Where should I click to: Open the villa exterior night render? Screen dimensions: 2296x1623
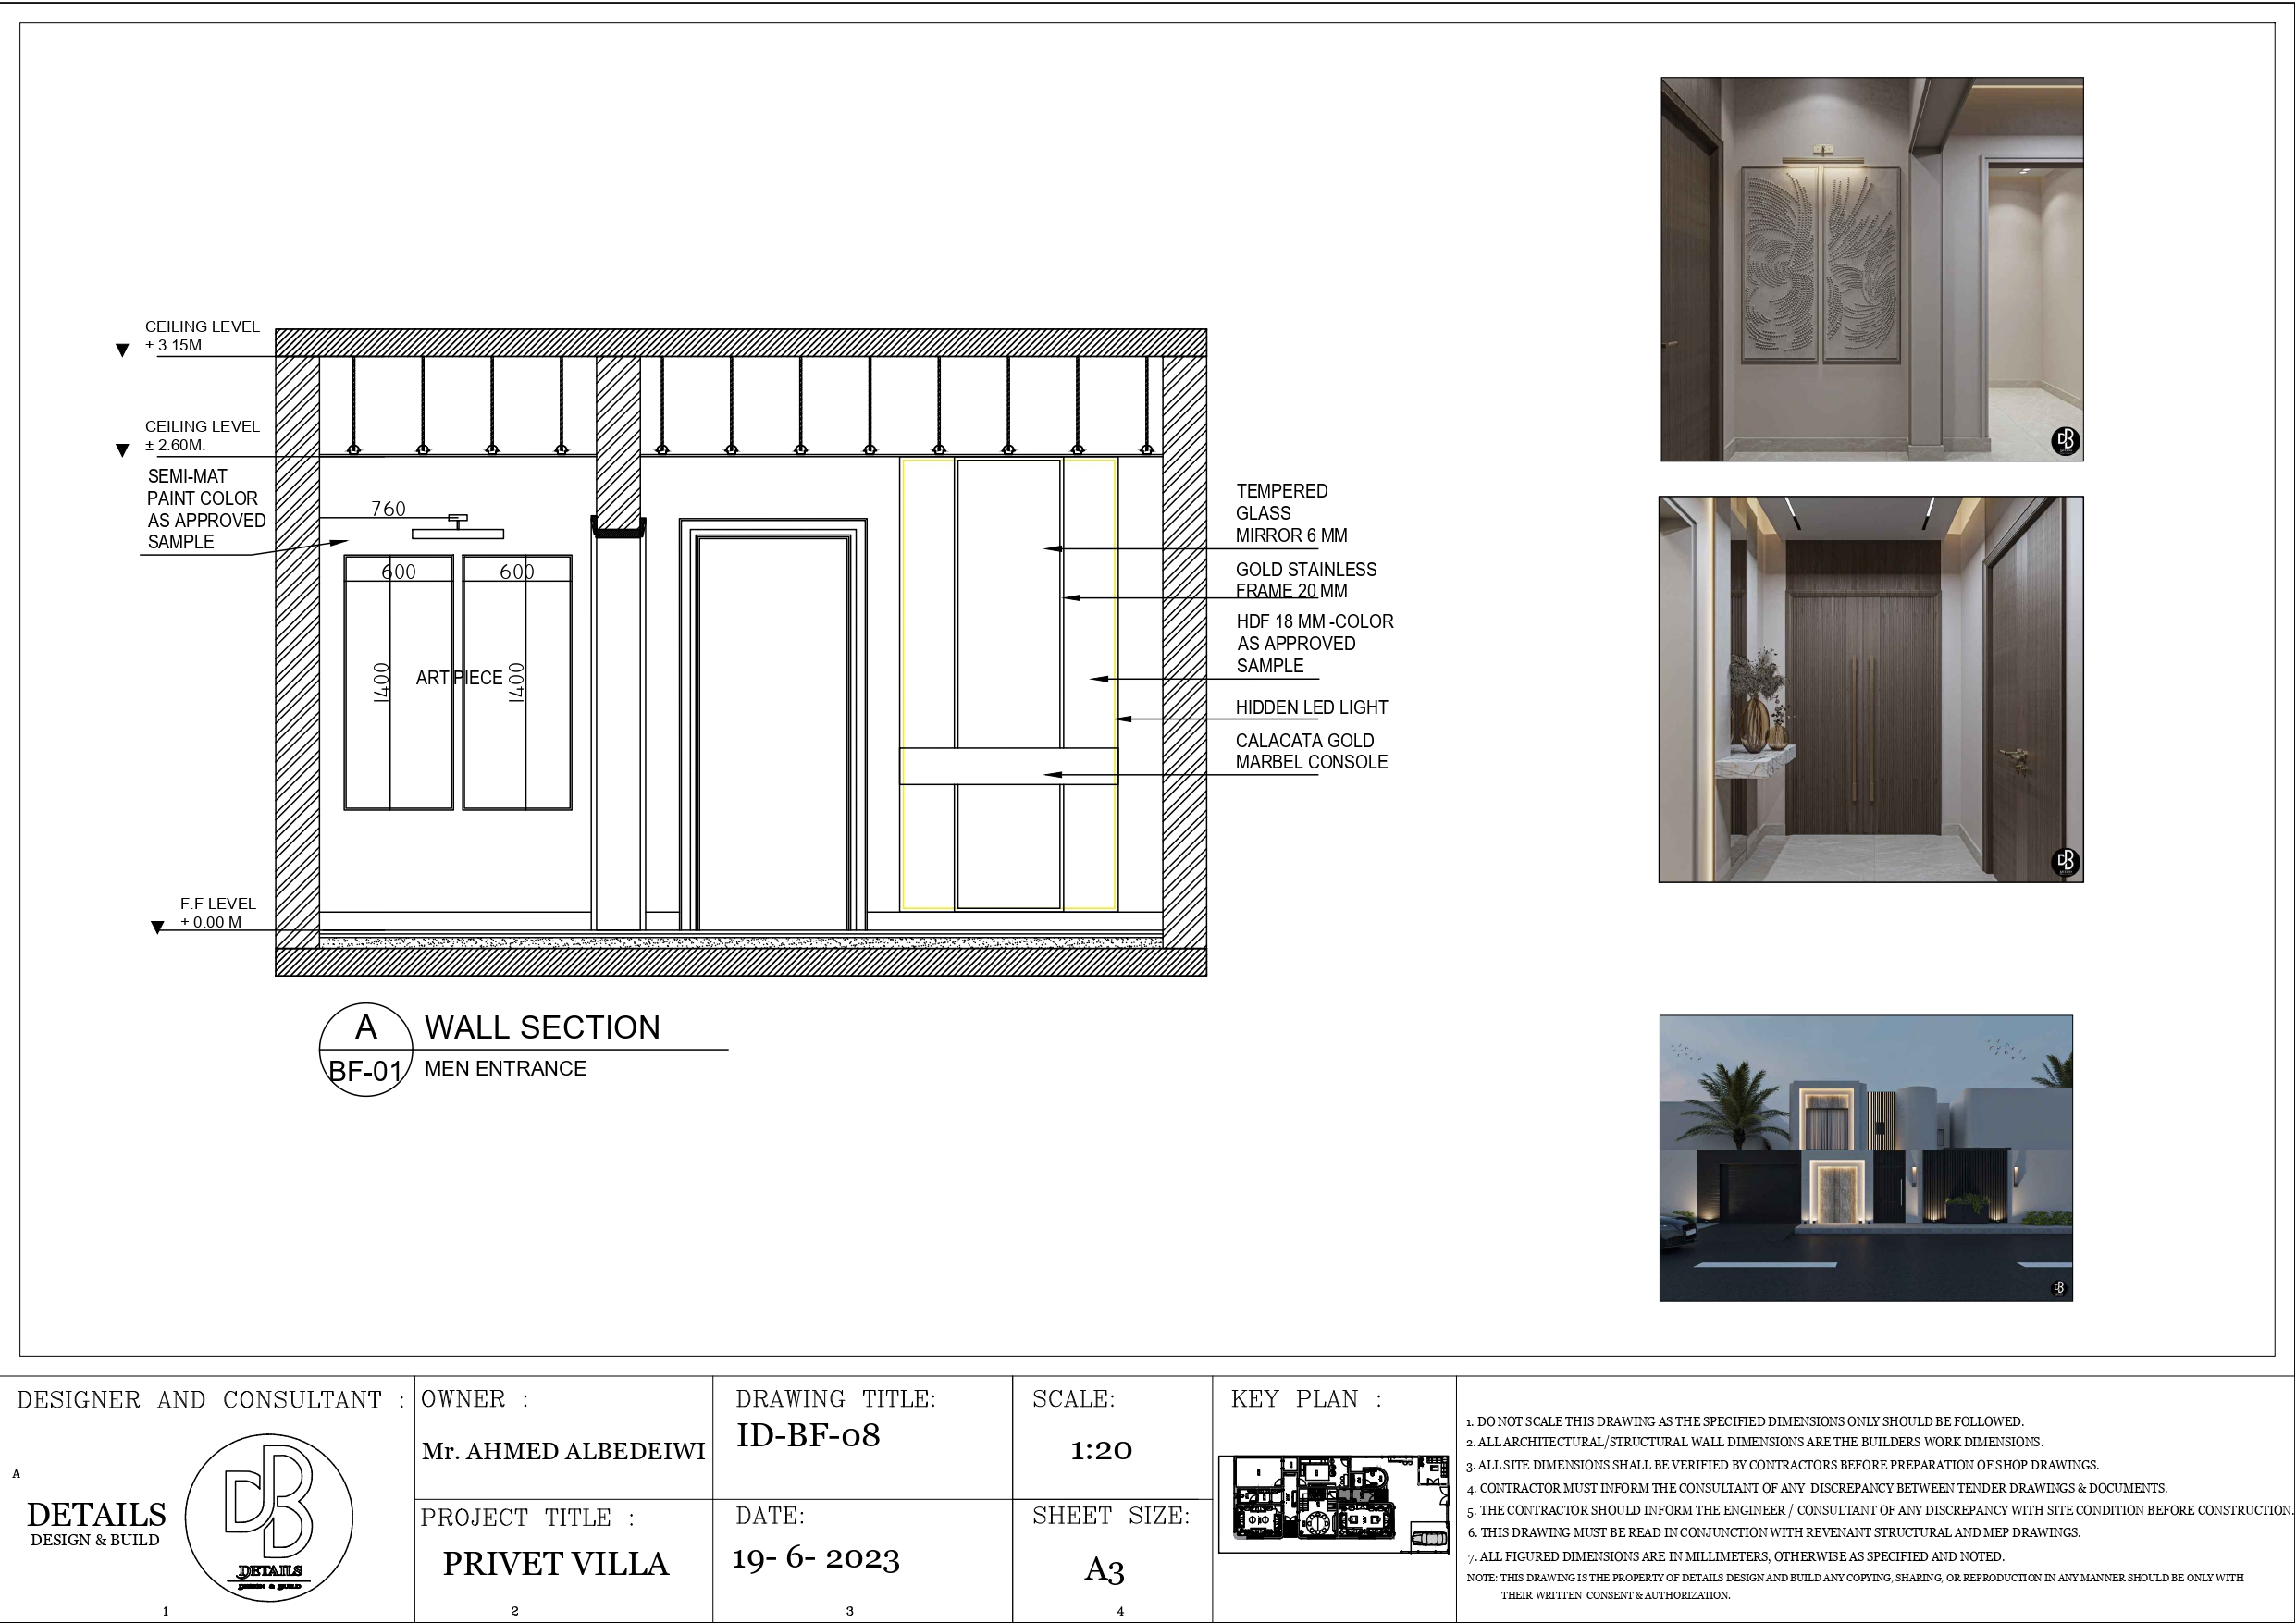click(1865, 1158)
